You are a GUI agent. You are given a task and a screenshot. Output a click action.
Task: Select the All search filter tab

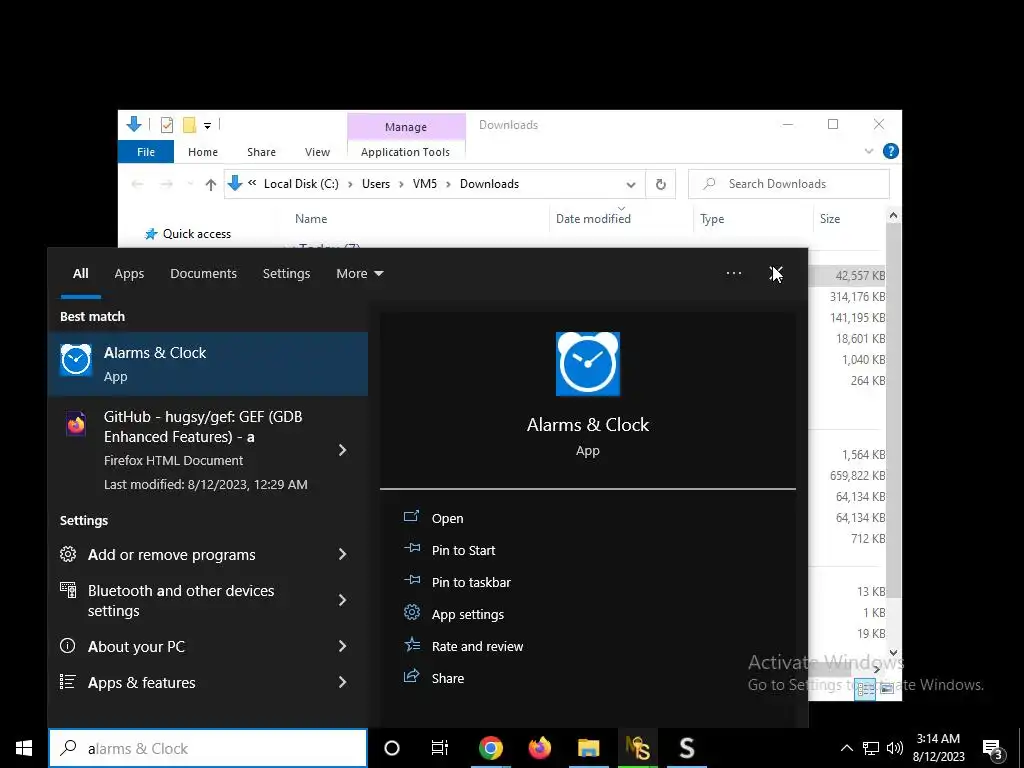80,274
